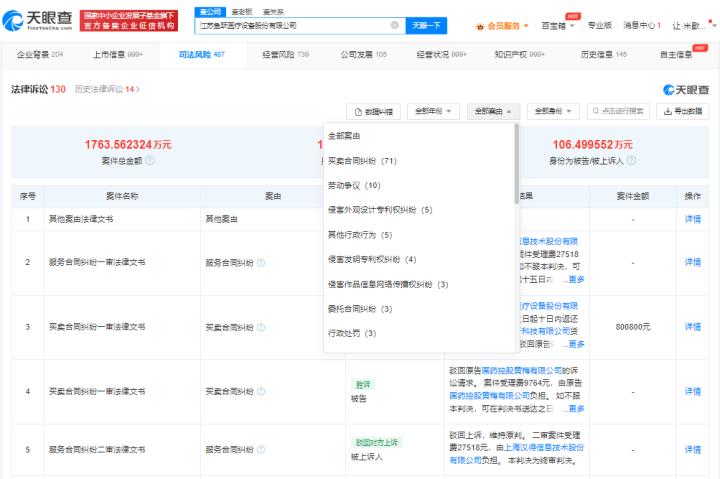Collapse the 全部案由 dropdown
The image size is (720, 479).
tap(493, 111)
